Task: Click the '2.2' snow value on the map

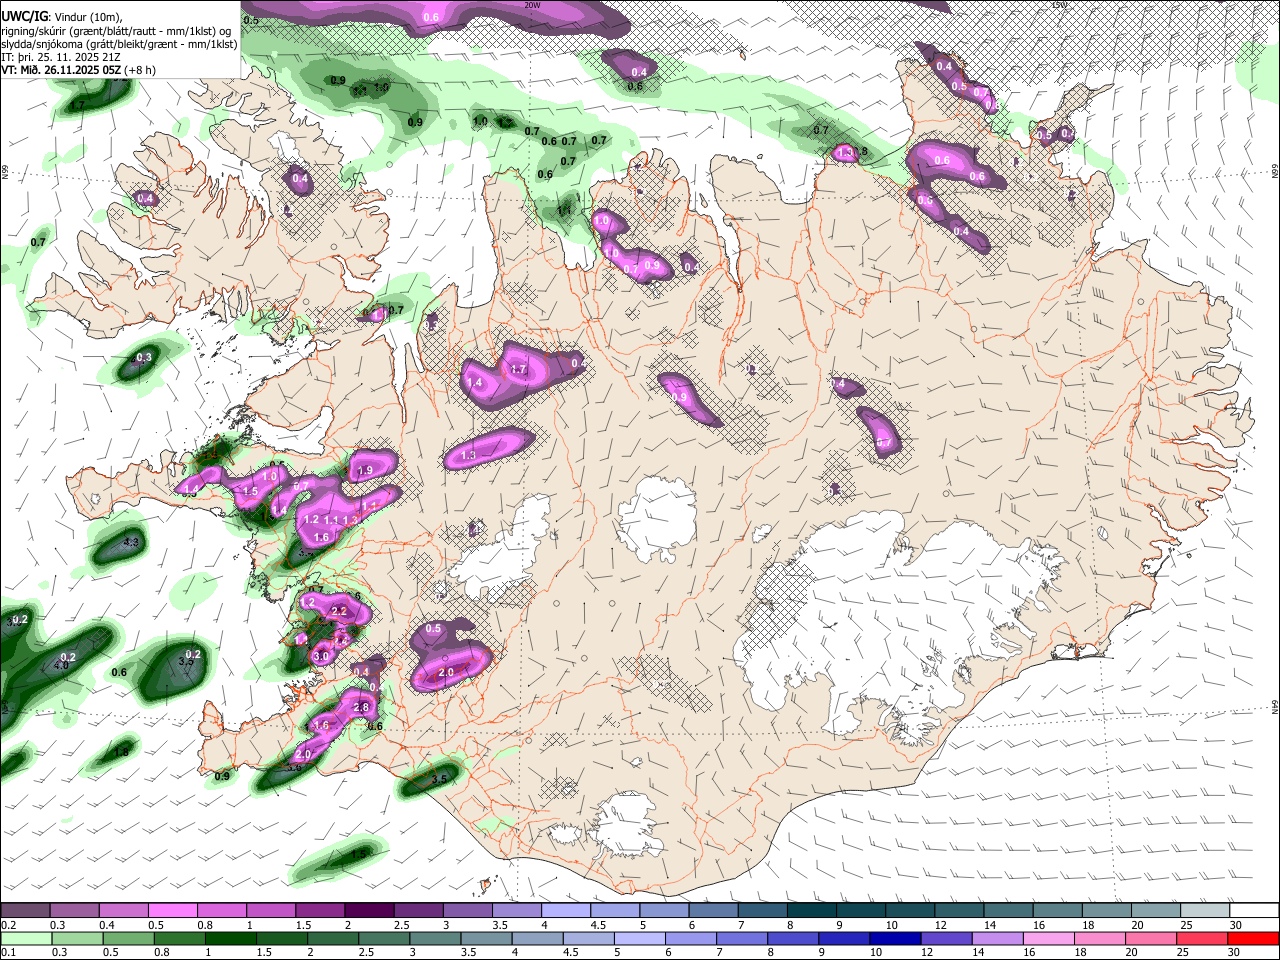Action: [338, 611]
